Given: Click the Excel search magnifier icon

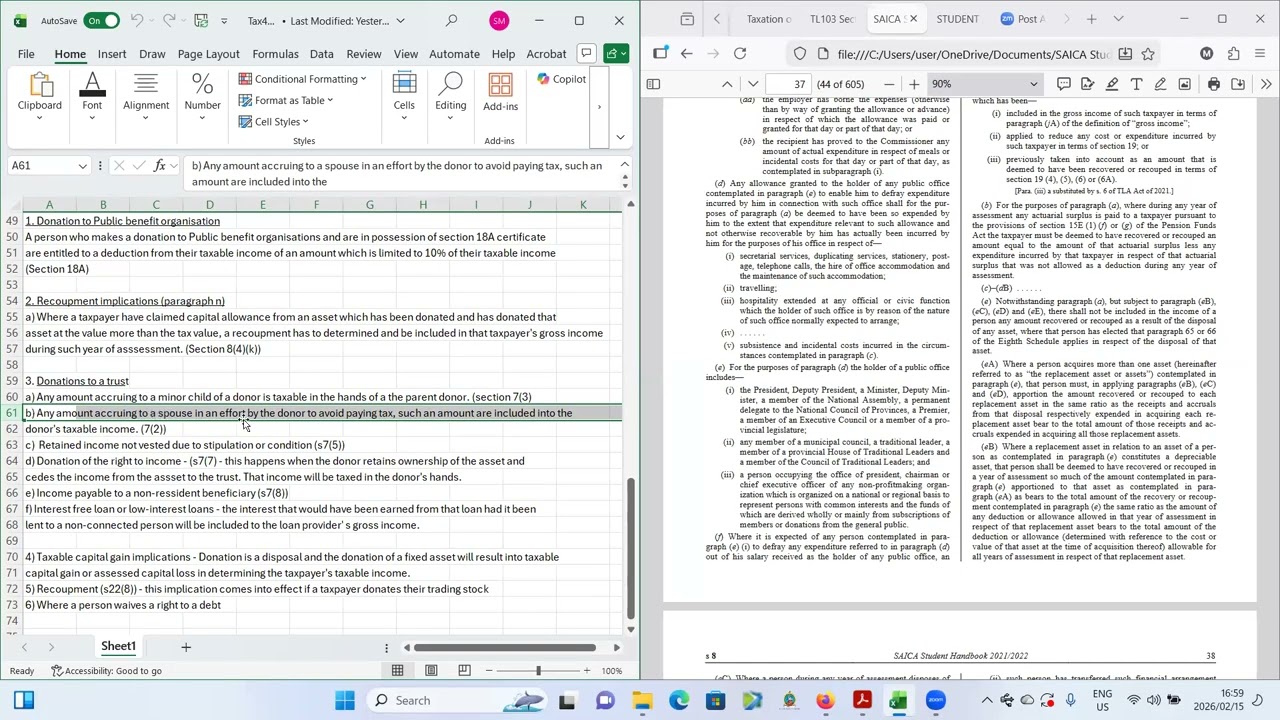Looking at the screenshot, I should 452,20.
